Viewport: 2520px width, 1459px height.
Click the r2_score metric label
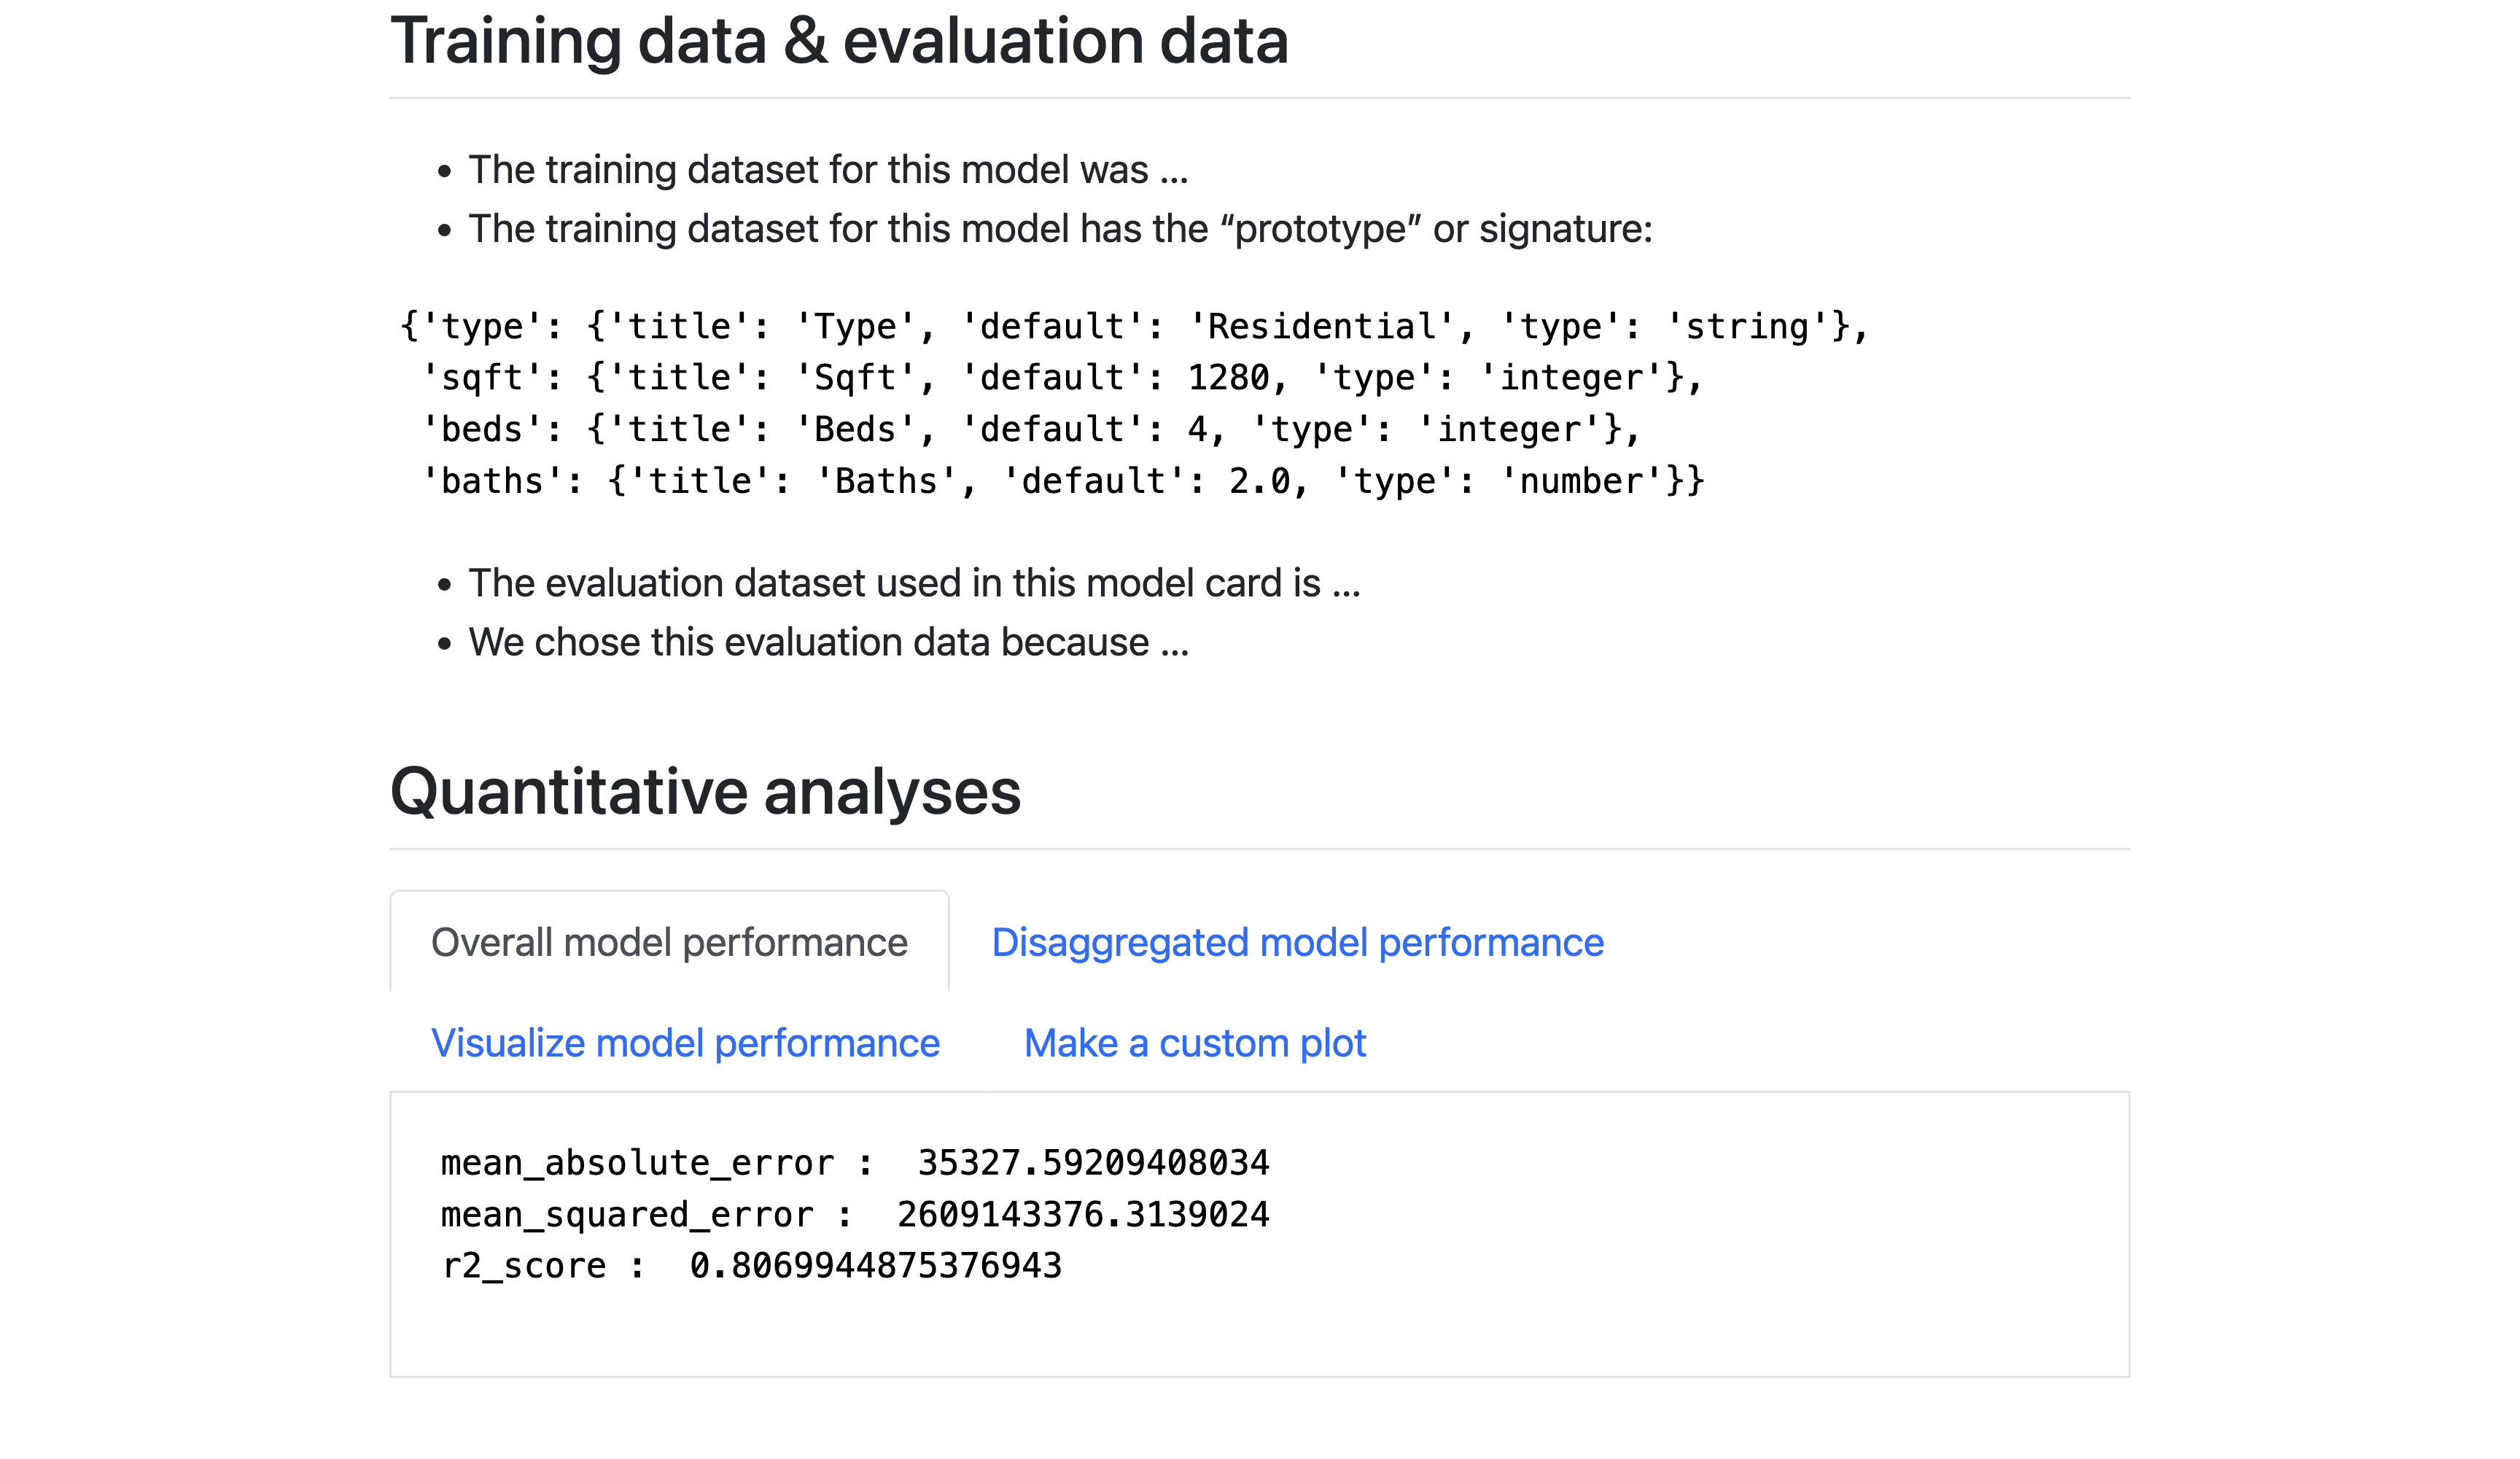(524, 1266)
